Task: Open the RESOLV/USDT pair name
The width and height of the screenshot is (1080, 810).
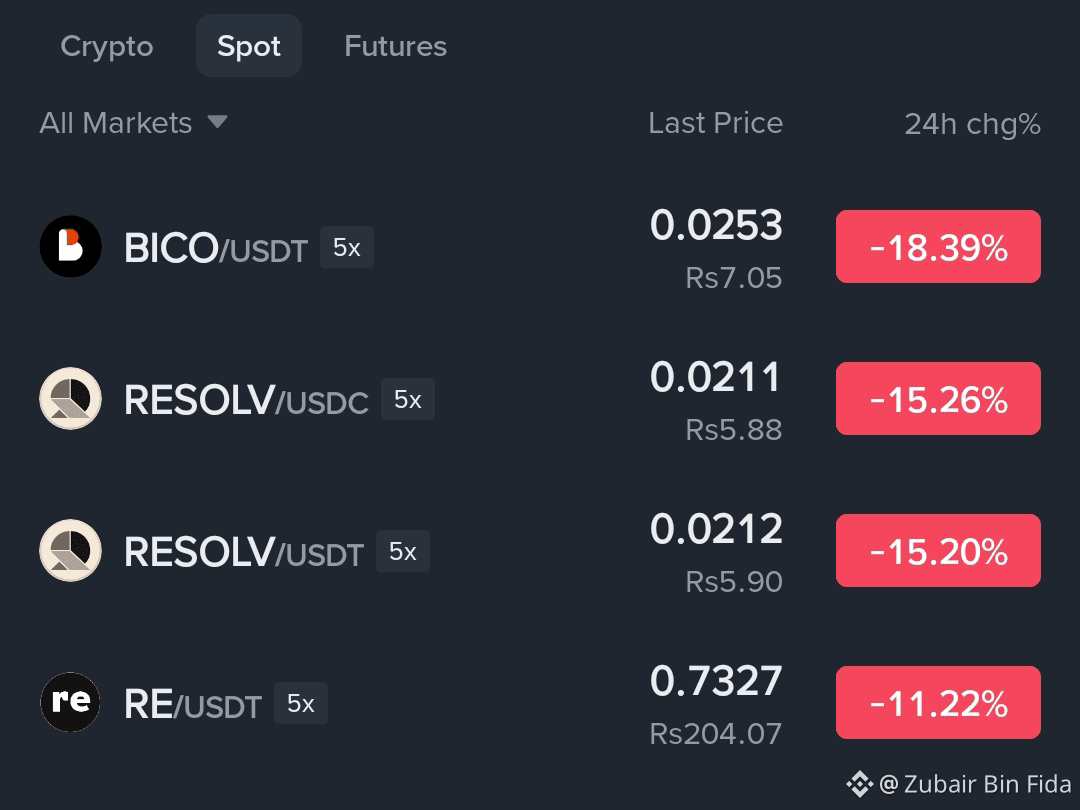Action: (244, 552)
